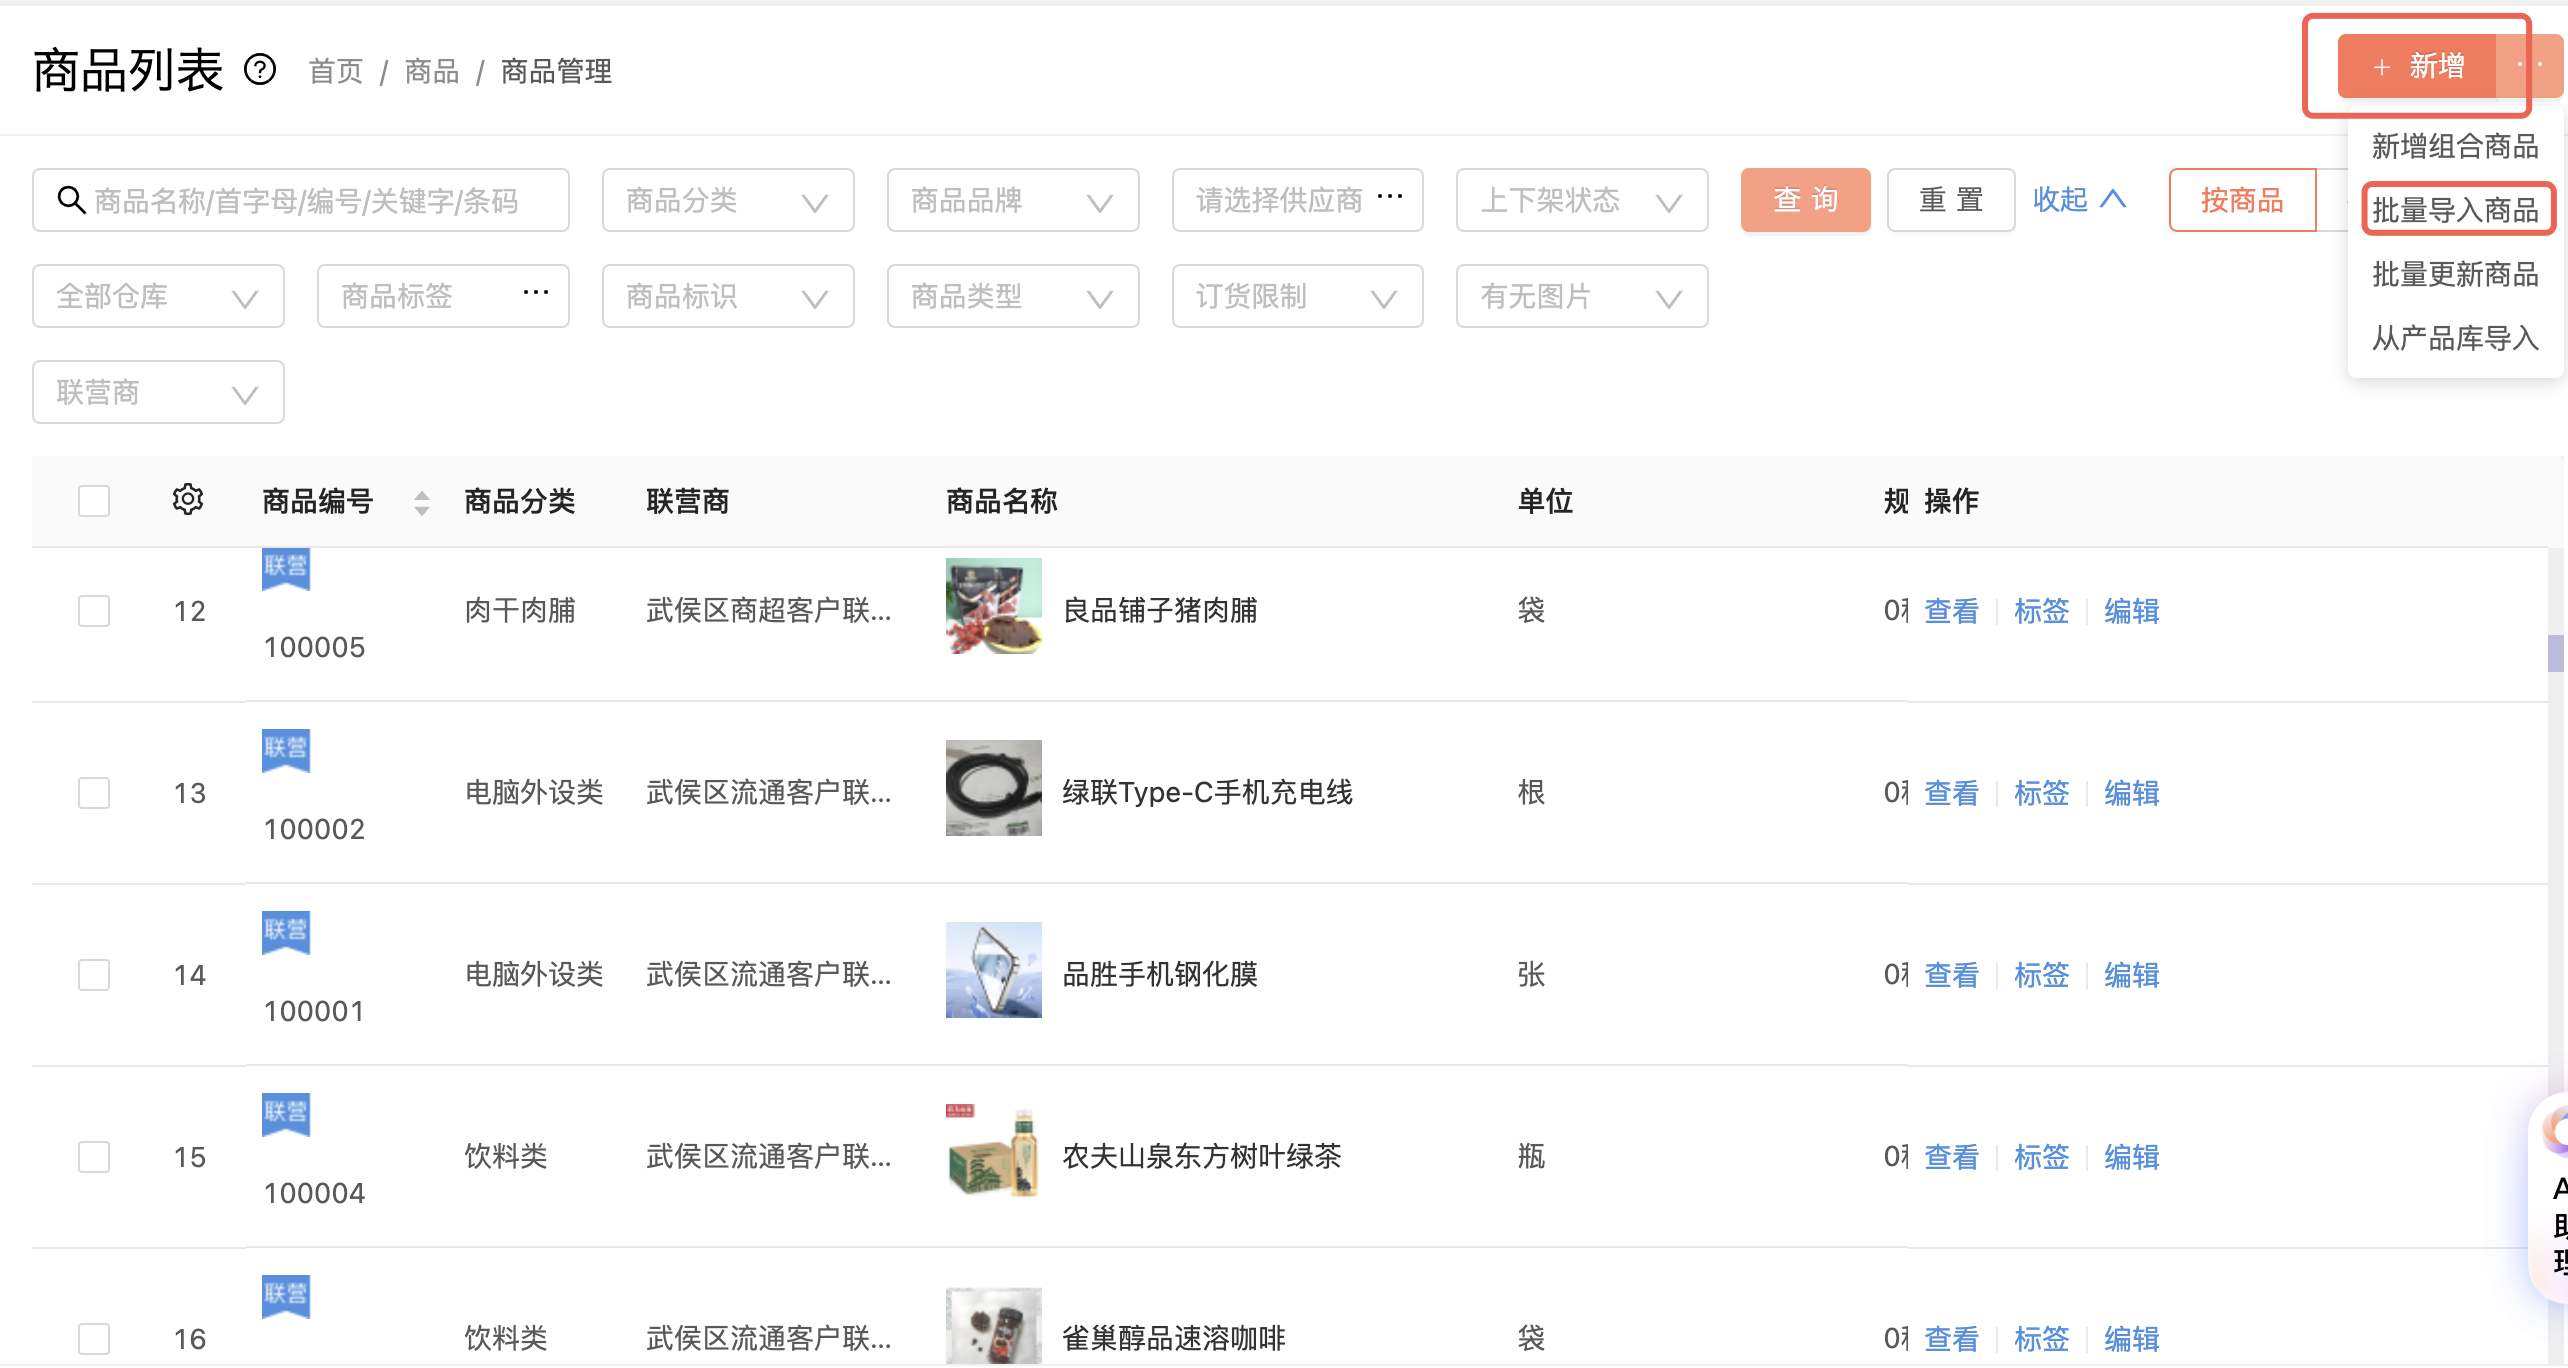
Task: Open the 上下架状态 dropdown
Action: (1582, 200)
